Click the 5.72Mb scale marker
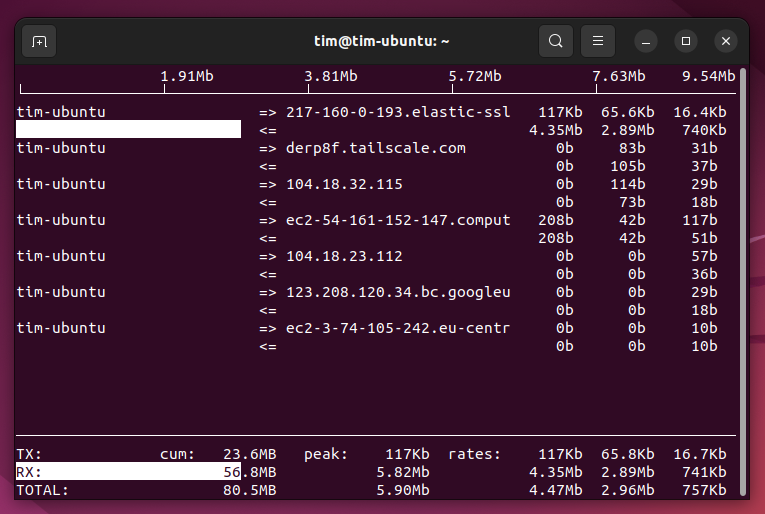Viewport: 765px width, 514px height. click(x=475, y=76)
